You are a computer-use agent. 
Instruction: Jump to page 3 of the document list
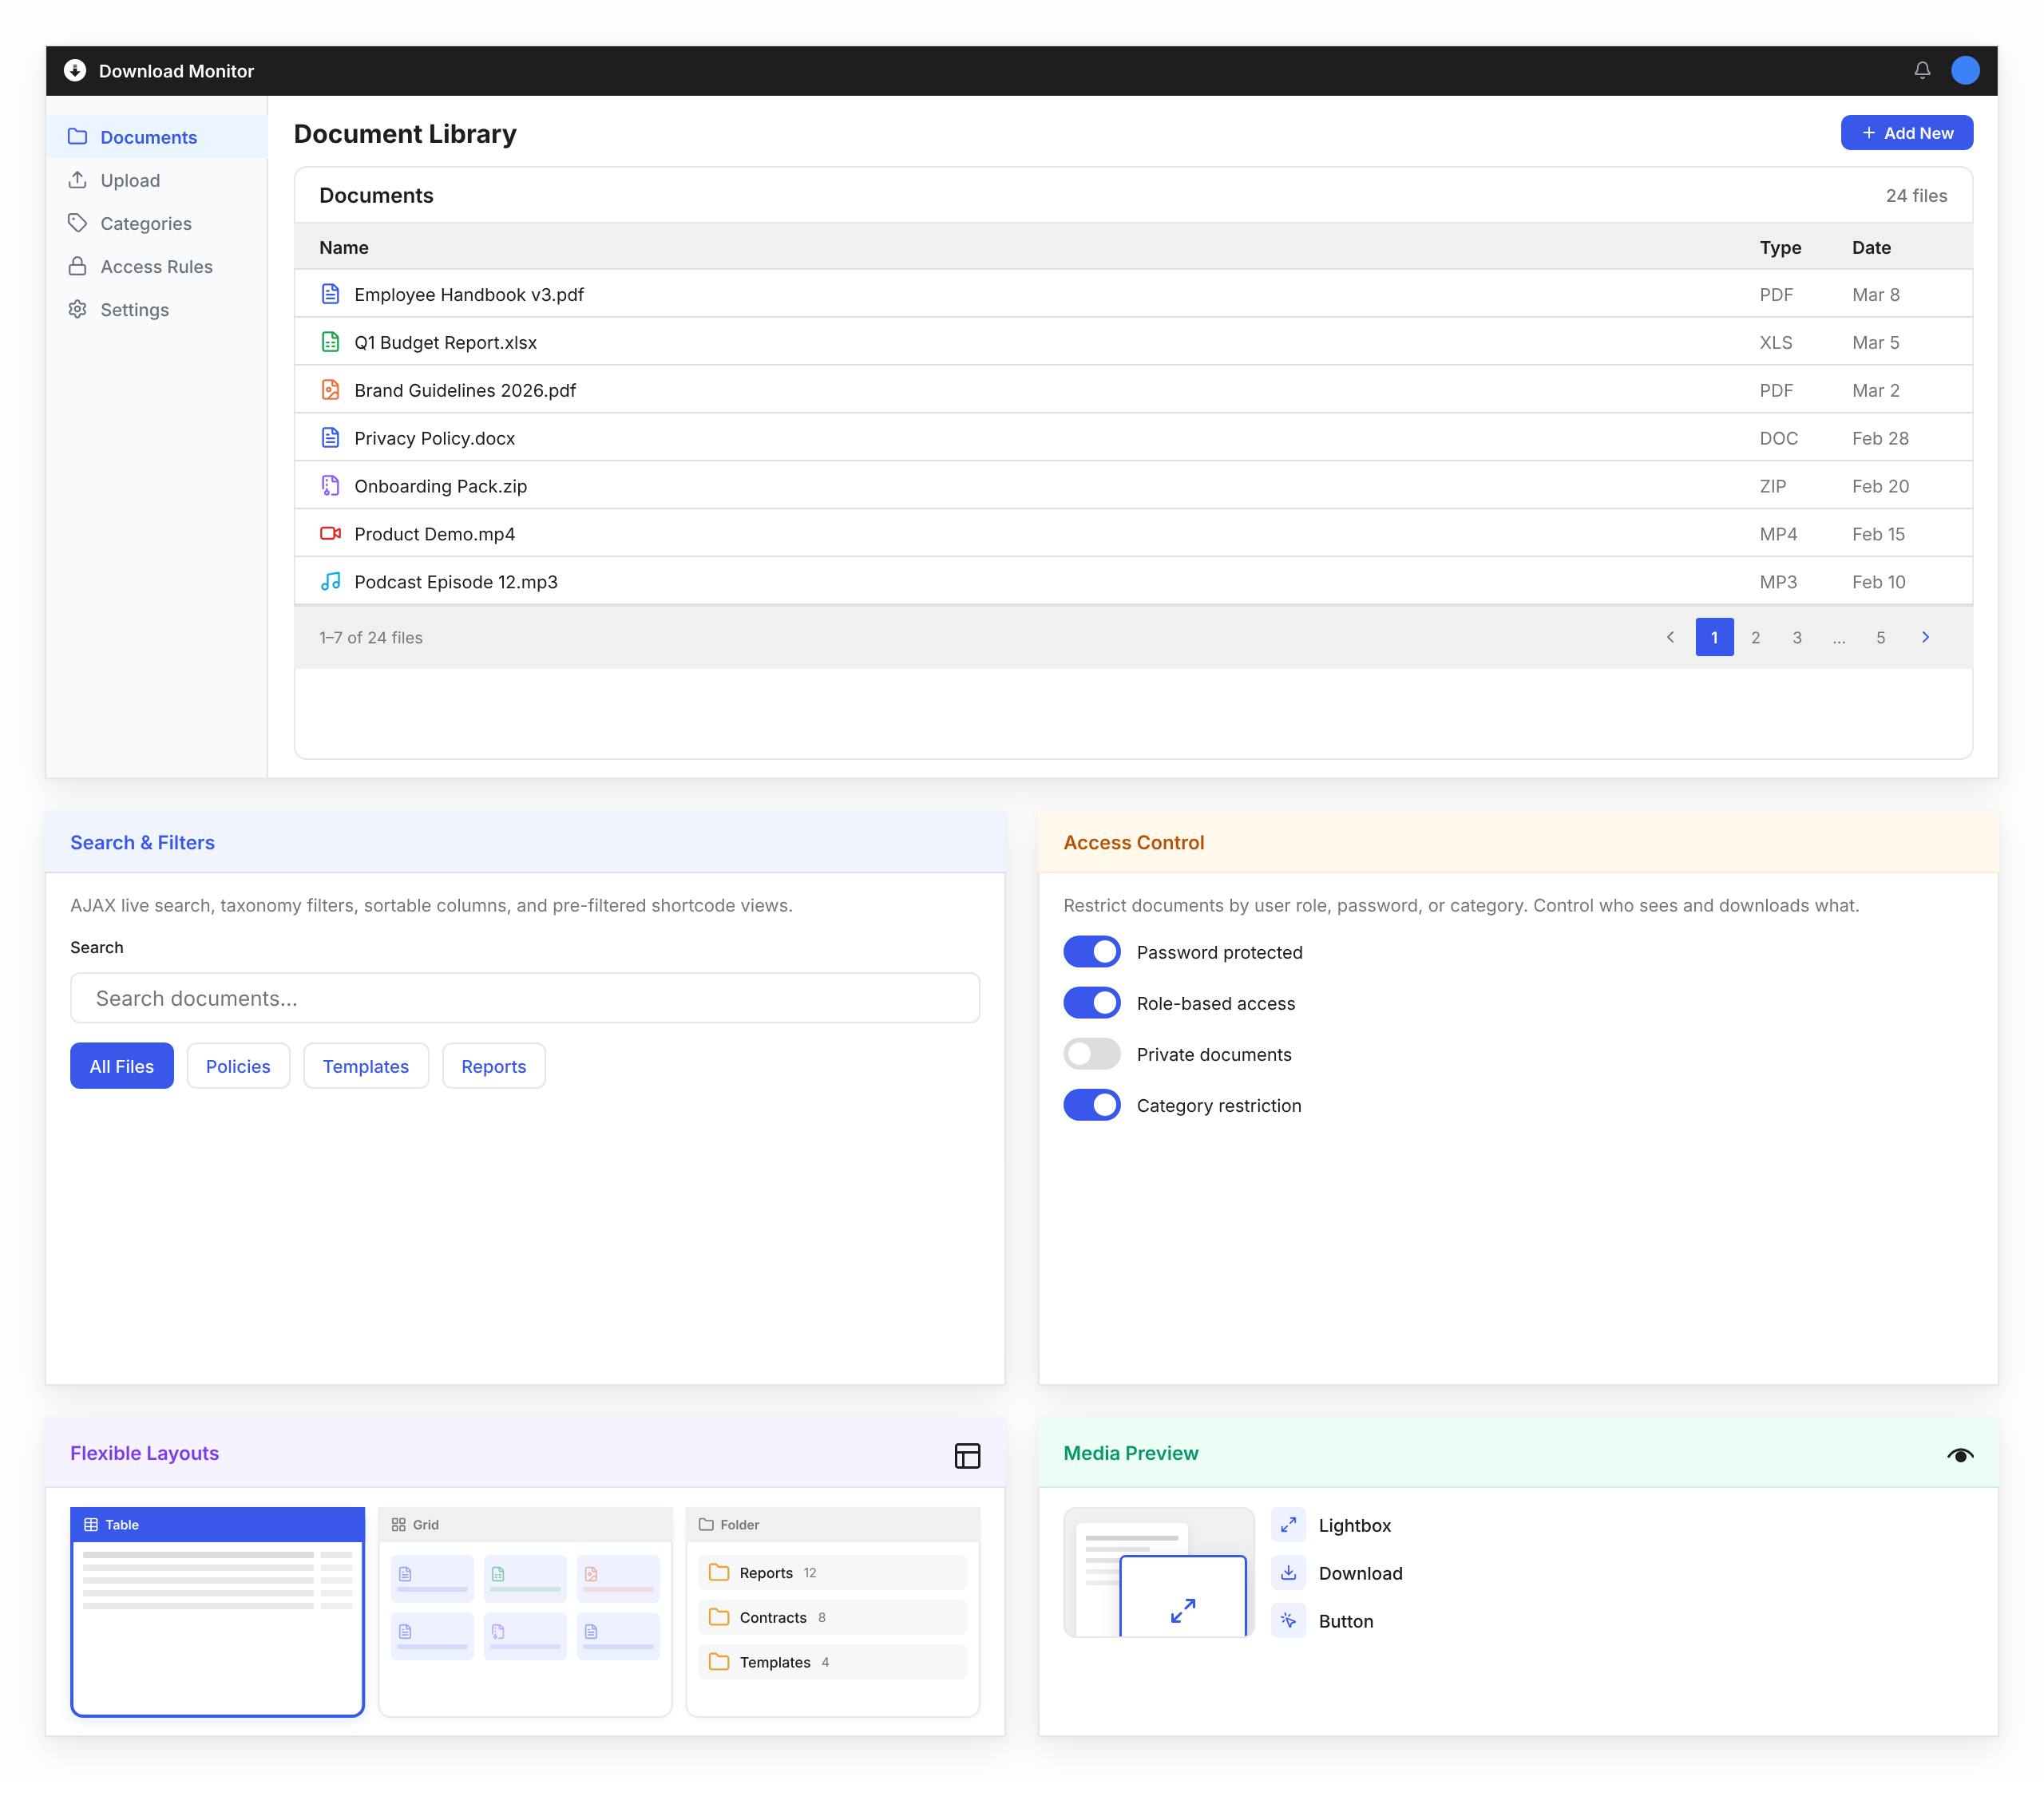[1797, 637]
